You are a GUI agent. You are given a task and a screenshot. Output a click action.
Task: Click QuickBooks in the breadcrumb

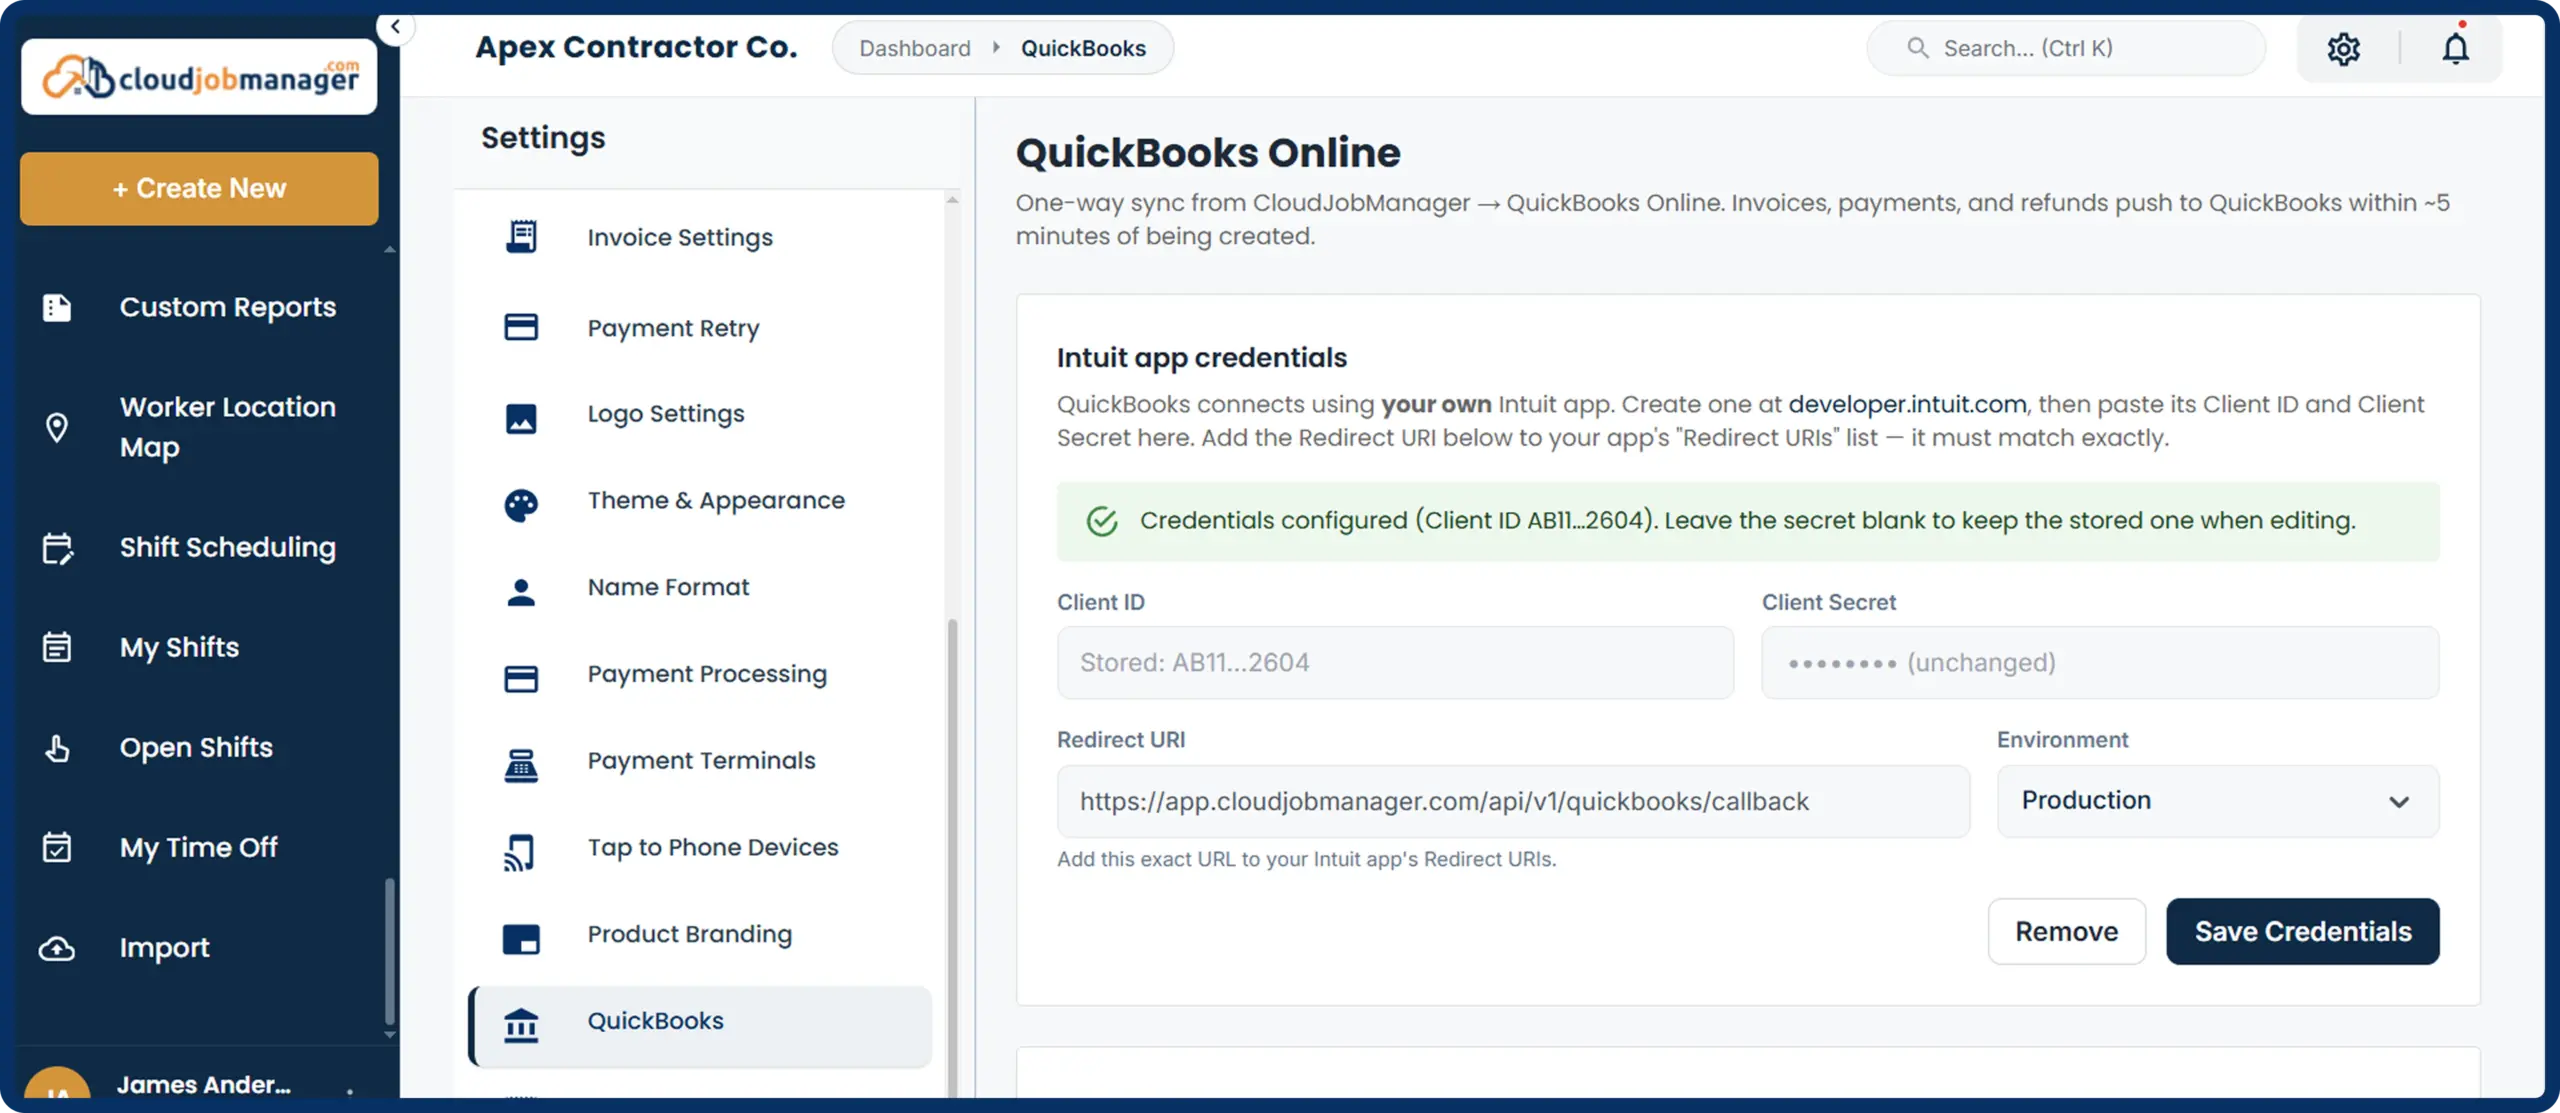tap(1083, 48)
